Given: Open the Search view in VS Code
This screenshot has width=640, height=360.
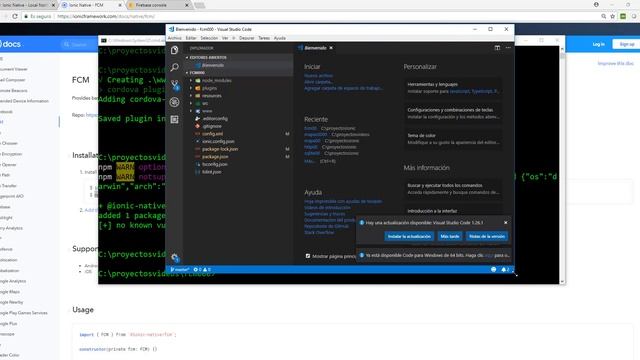Looking at the screenshot, I should tap(175, 67).
